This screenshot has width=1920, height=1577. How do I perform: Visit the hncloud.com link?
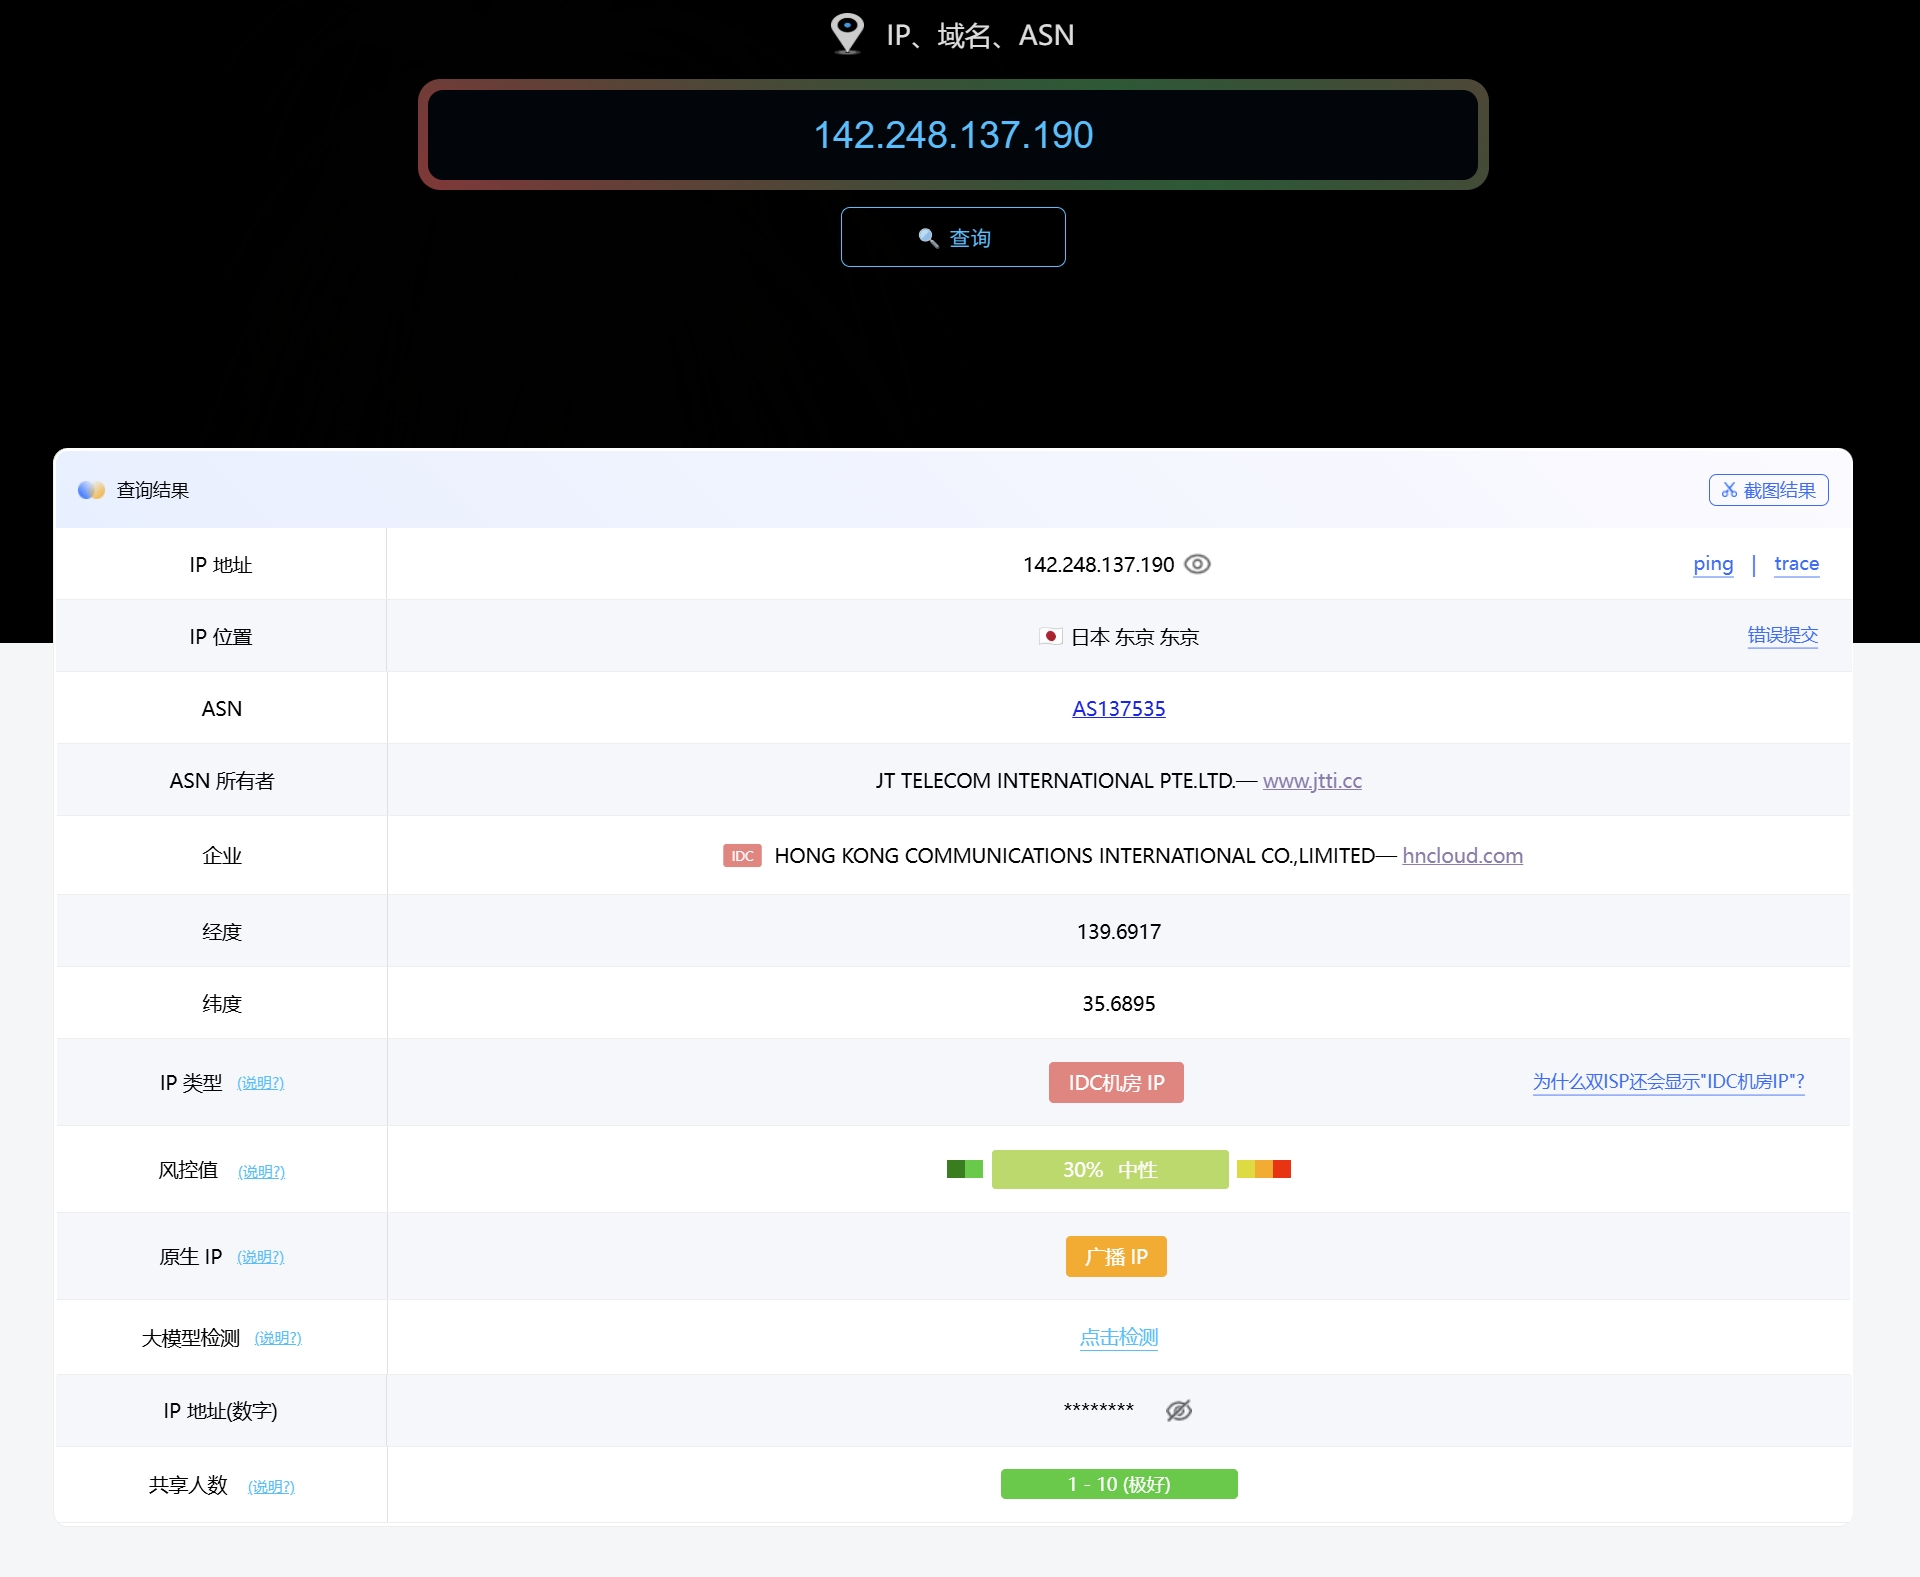click(x=1462, y=855)
